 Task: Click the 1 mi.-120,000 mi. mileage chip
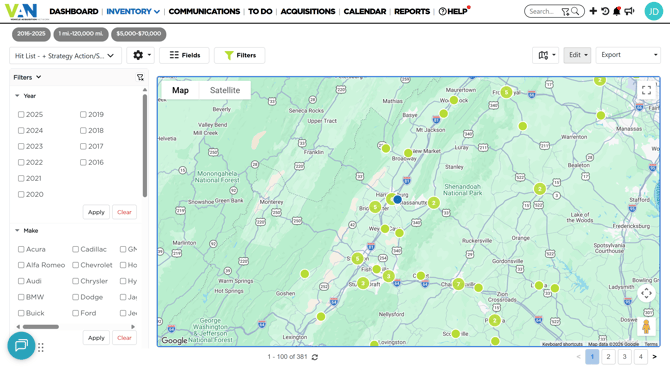(x=81, y=34)
